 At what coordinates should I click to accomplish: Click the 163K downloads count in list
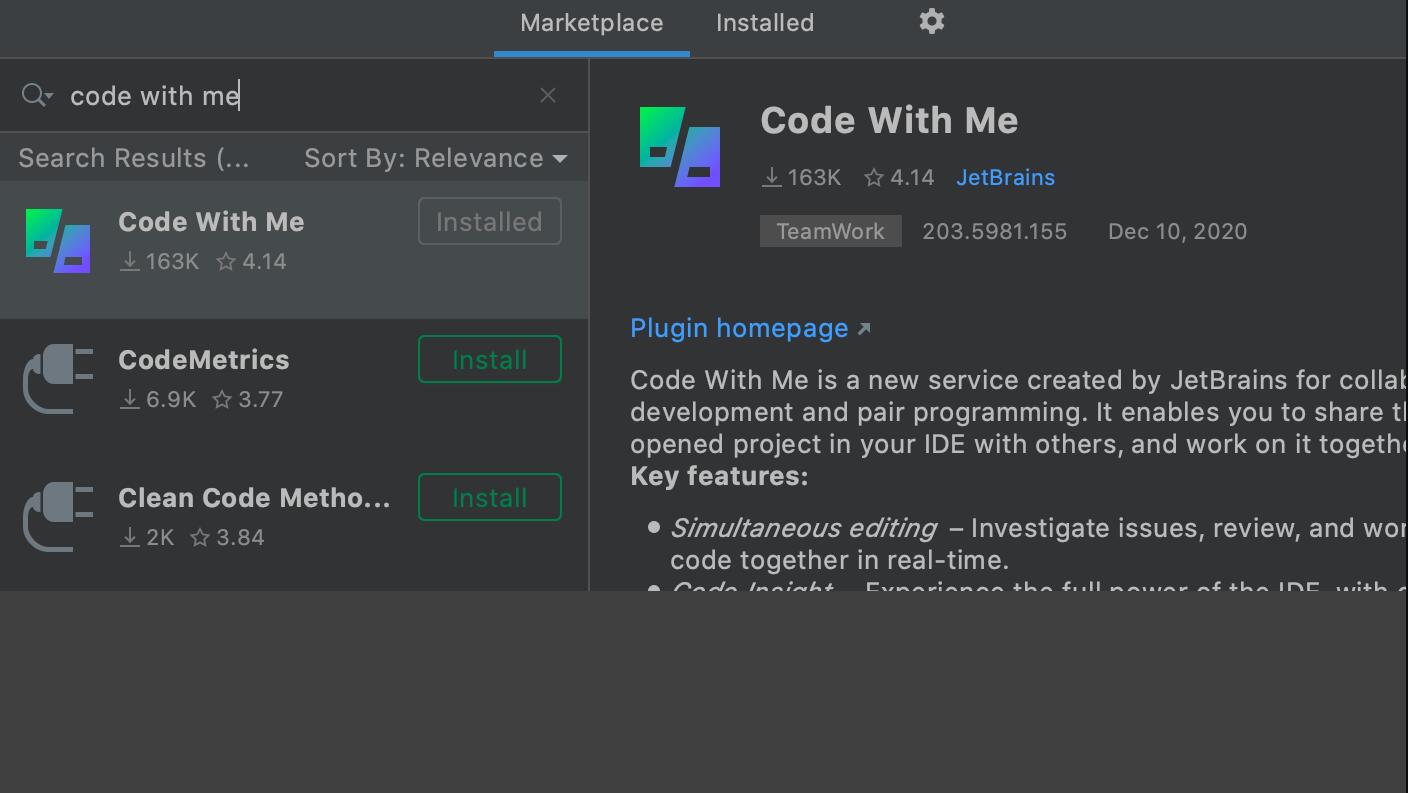tap(160, 261)
